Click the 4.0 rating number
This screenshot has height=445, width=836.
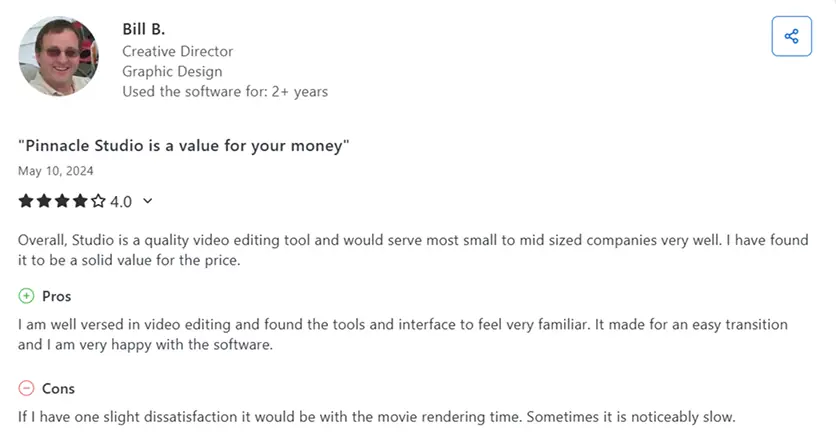point(121,202)
